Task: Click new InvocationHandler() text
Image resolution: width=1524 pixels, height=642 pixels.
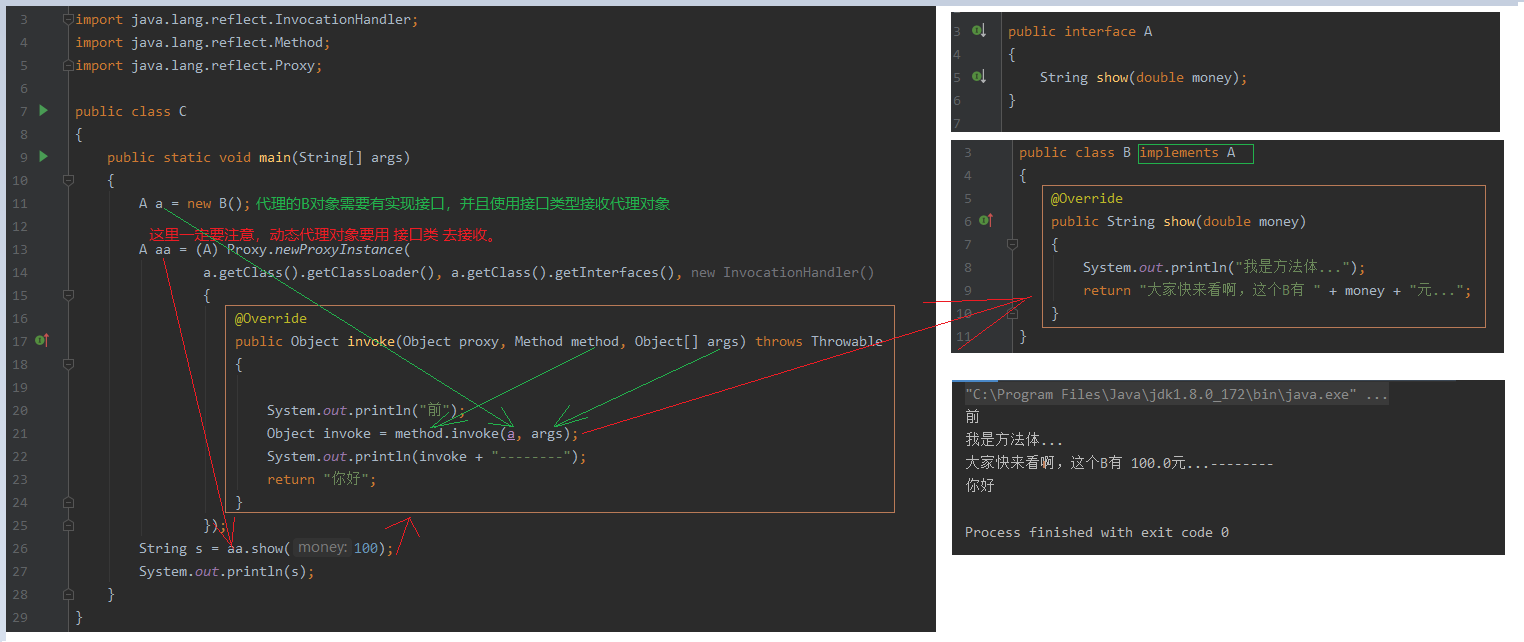Action: (x=783, y=272)
